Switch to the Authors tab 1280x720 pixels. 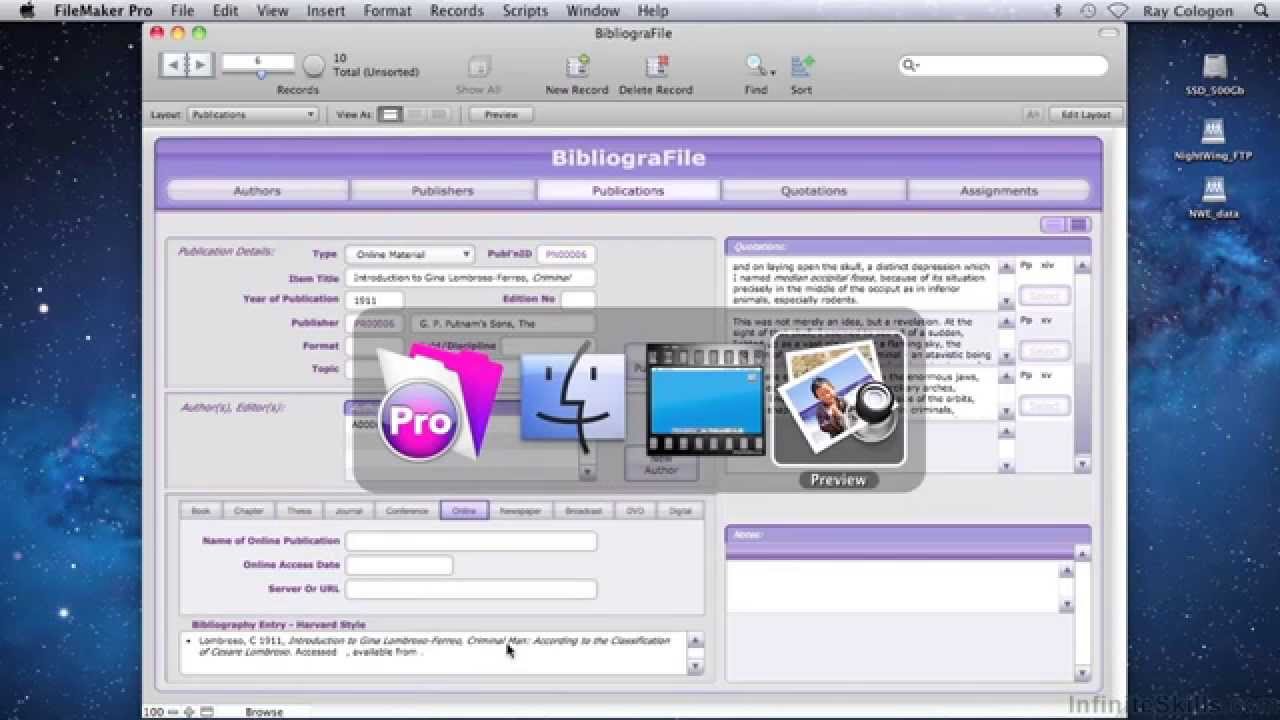(x=257, y=190)
